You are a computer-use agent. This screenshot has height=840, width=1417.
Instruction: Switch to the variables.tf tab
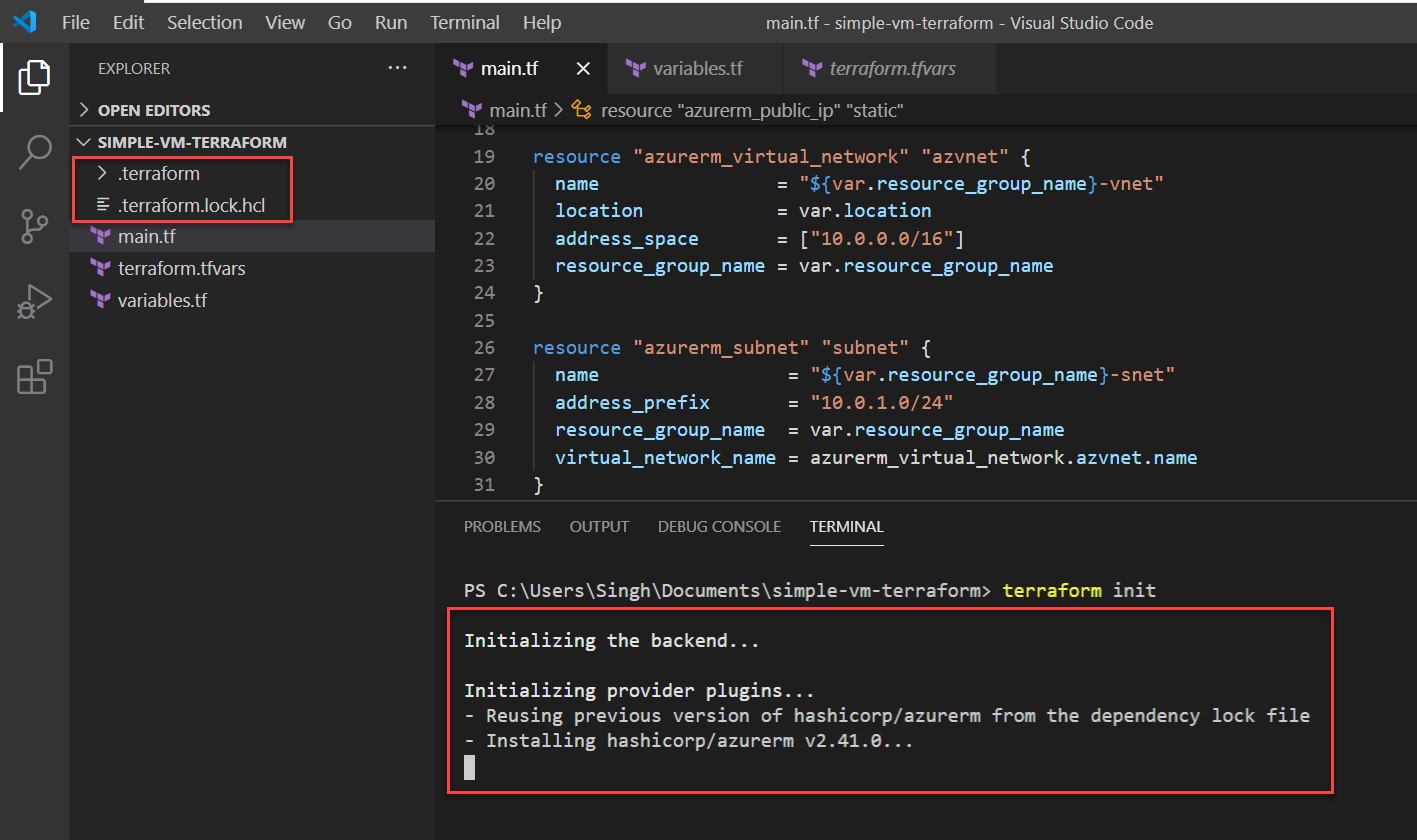[697, 69]
